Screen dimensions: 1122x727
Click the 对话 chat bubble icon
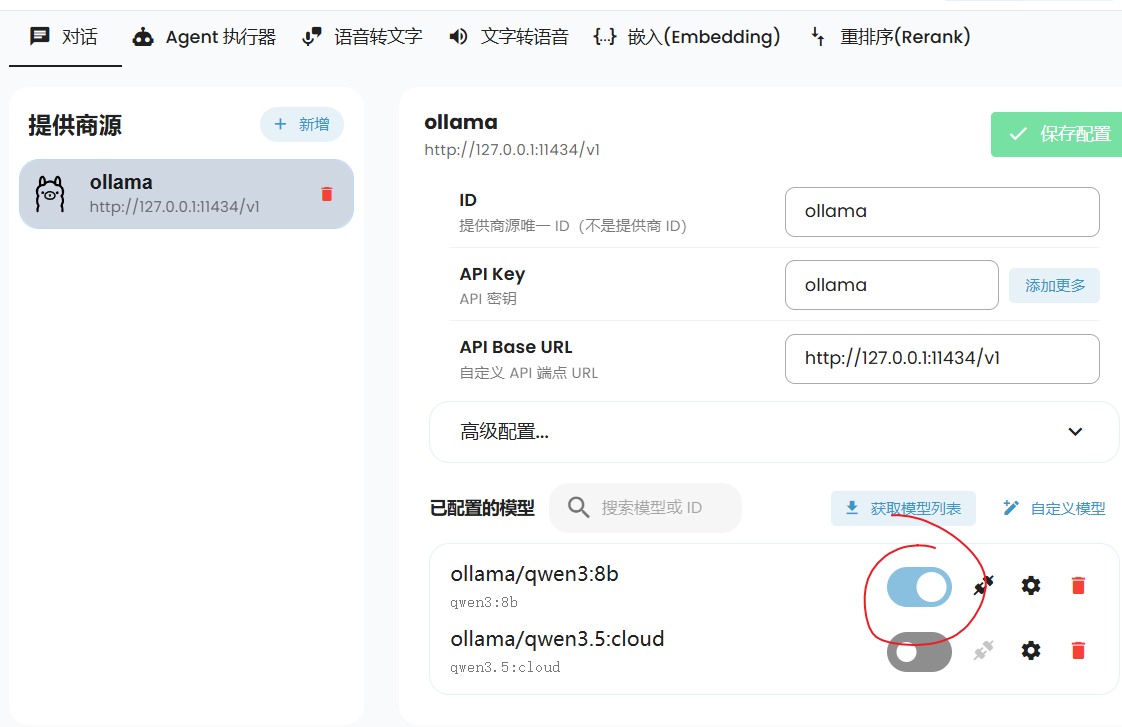[39, 36]
